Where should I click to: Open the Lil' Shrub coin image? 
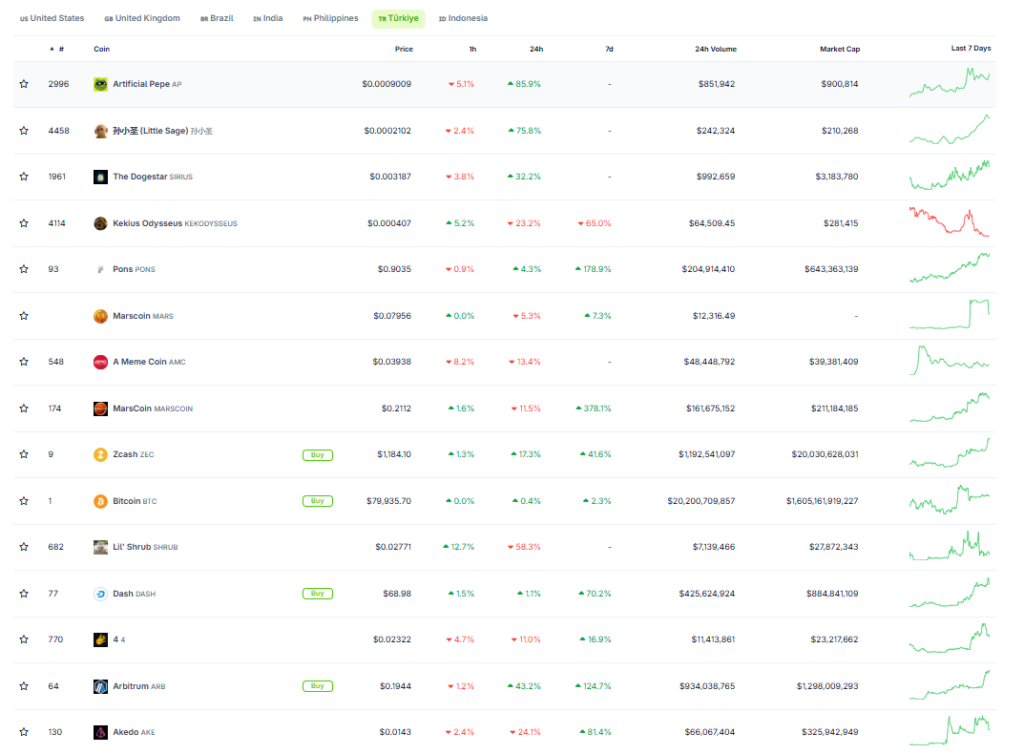click(101, 547)
